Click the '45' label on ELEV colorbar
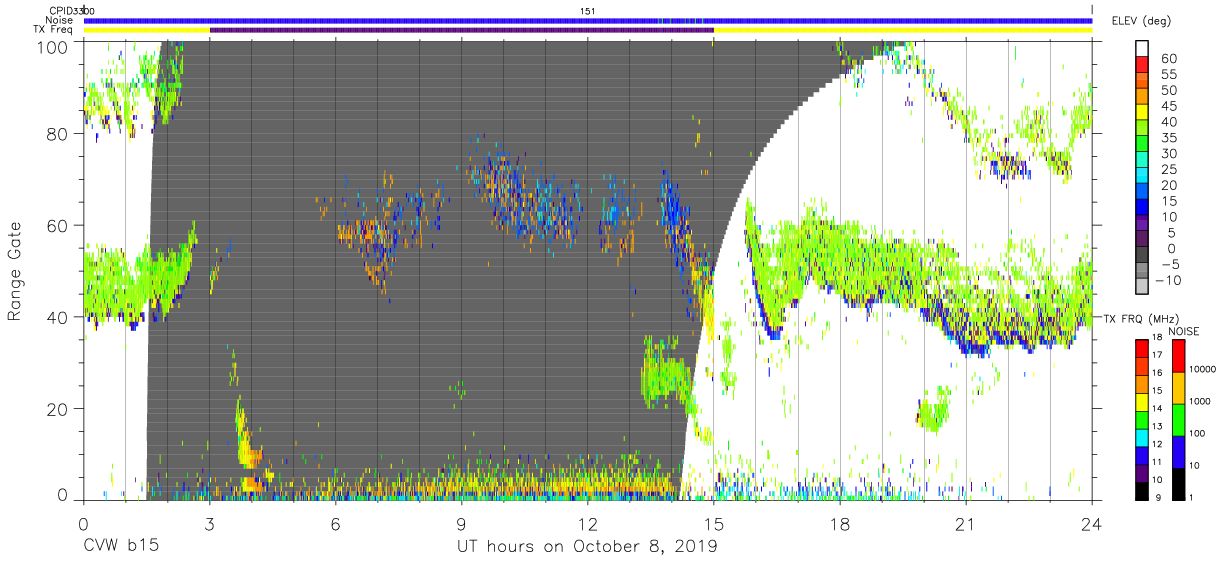This screenshot has width=1228, height=567. coord(1168,106)
